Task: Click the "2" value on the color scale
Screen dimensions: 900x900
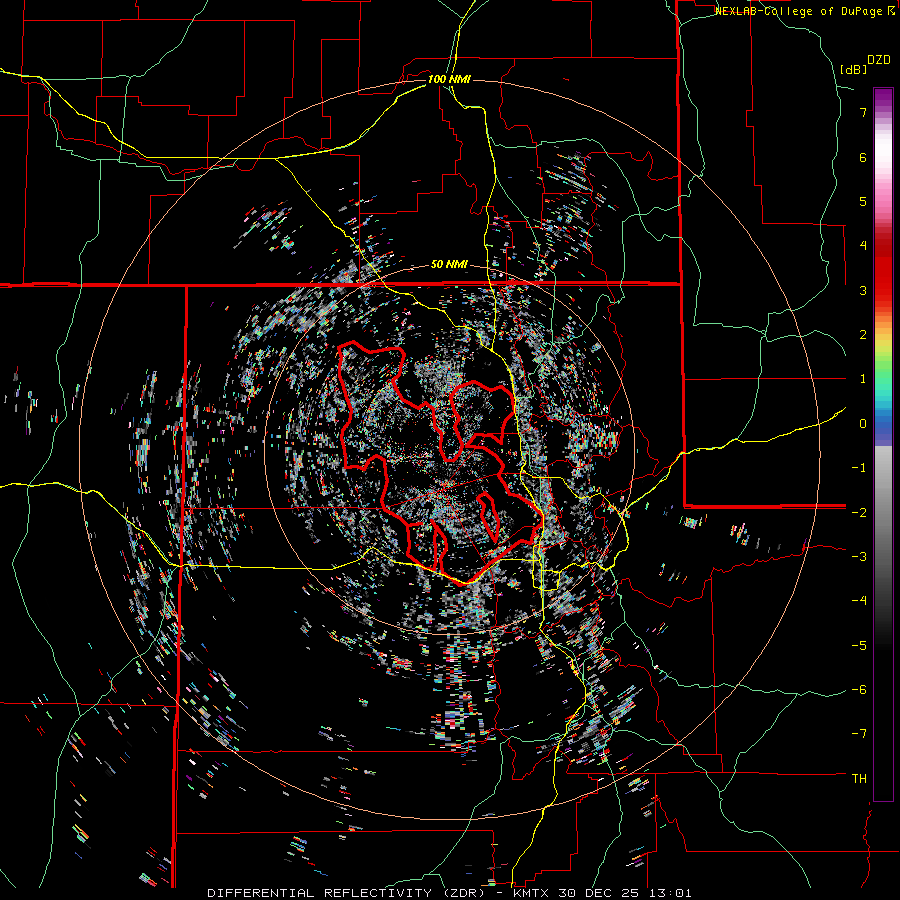Action: point(863,335)
